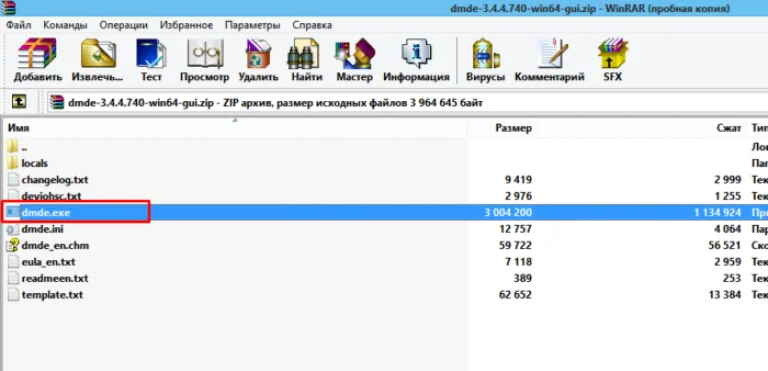Image resolution: width=768 pixels, height=371 pixels.
Task: Select the dmde.ini file name
Action: pos(42,229)
